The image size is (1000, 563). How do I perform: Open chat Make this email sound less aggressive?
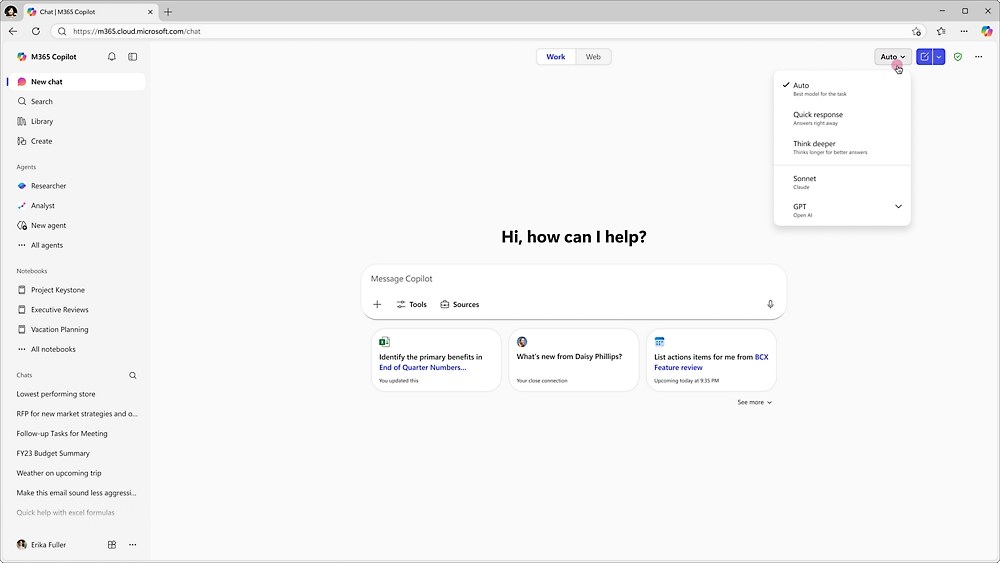pos(77,493)
